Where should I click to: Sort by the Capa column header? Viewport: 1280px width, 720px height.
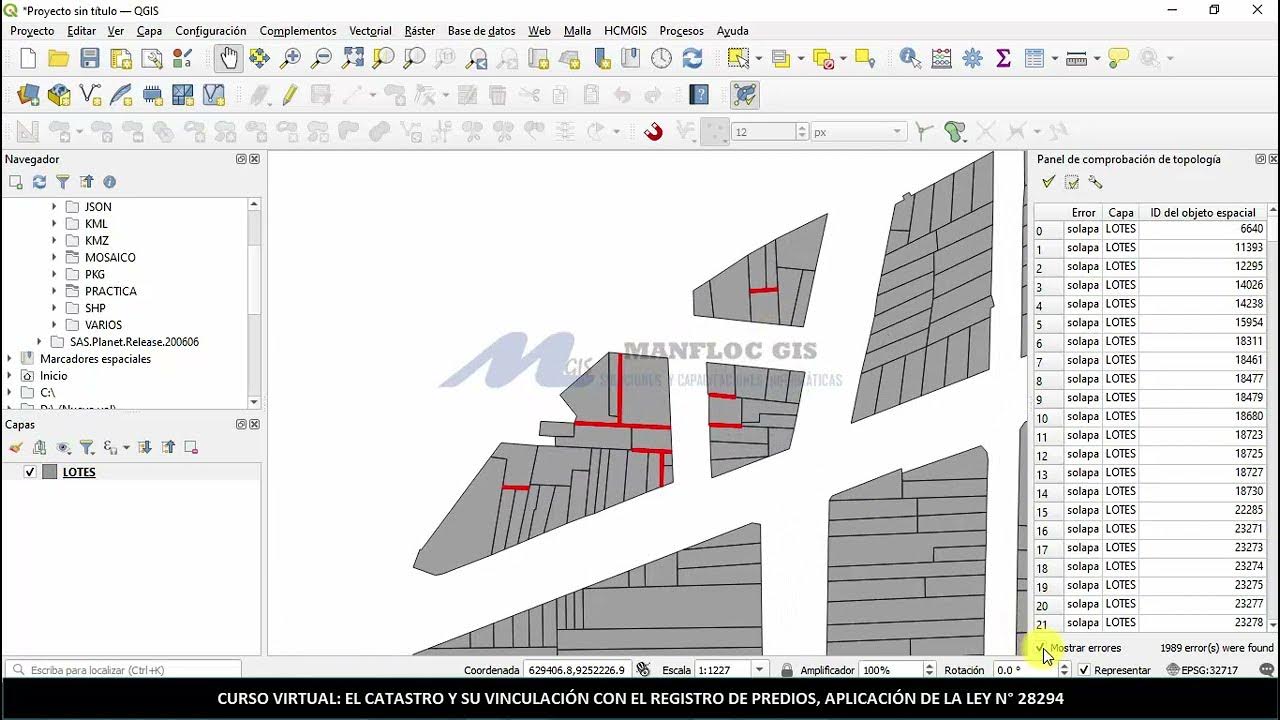(1121, 212)
